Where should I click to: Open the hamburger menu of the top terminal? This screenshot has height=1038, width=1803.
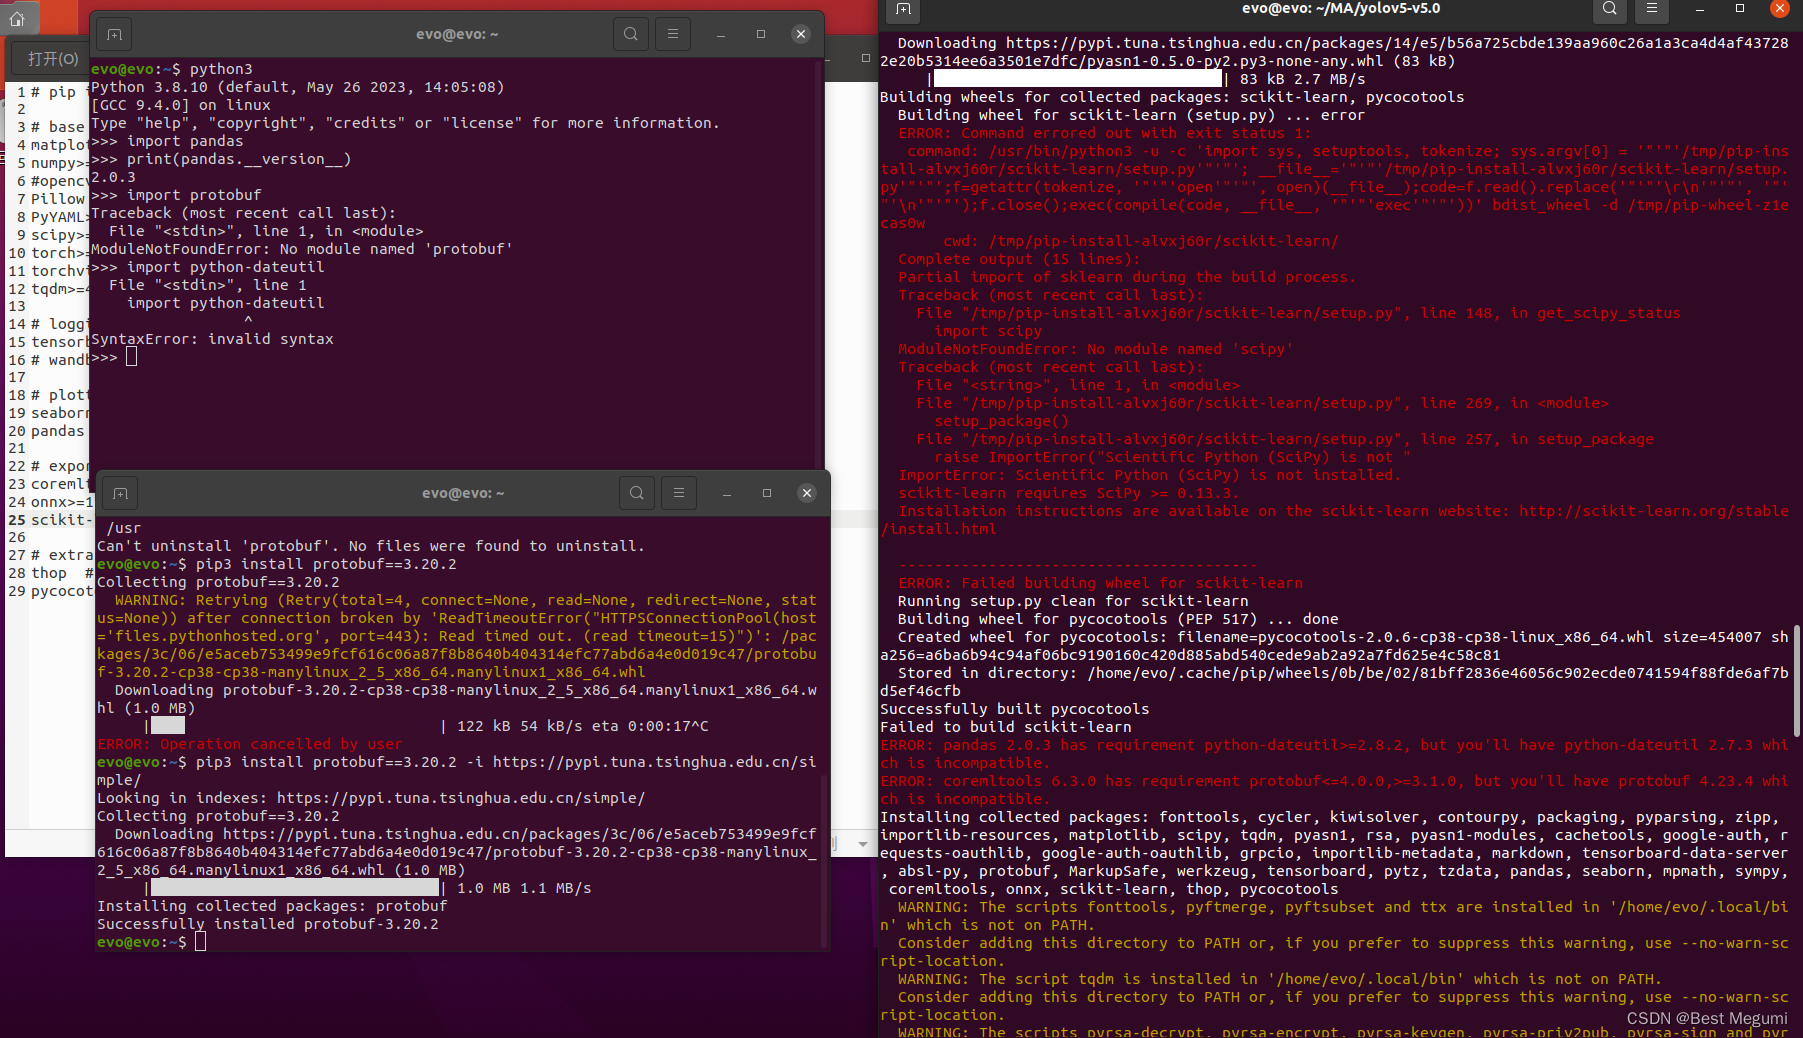click(672, 33)
